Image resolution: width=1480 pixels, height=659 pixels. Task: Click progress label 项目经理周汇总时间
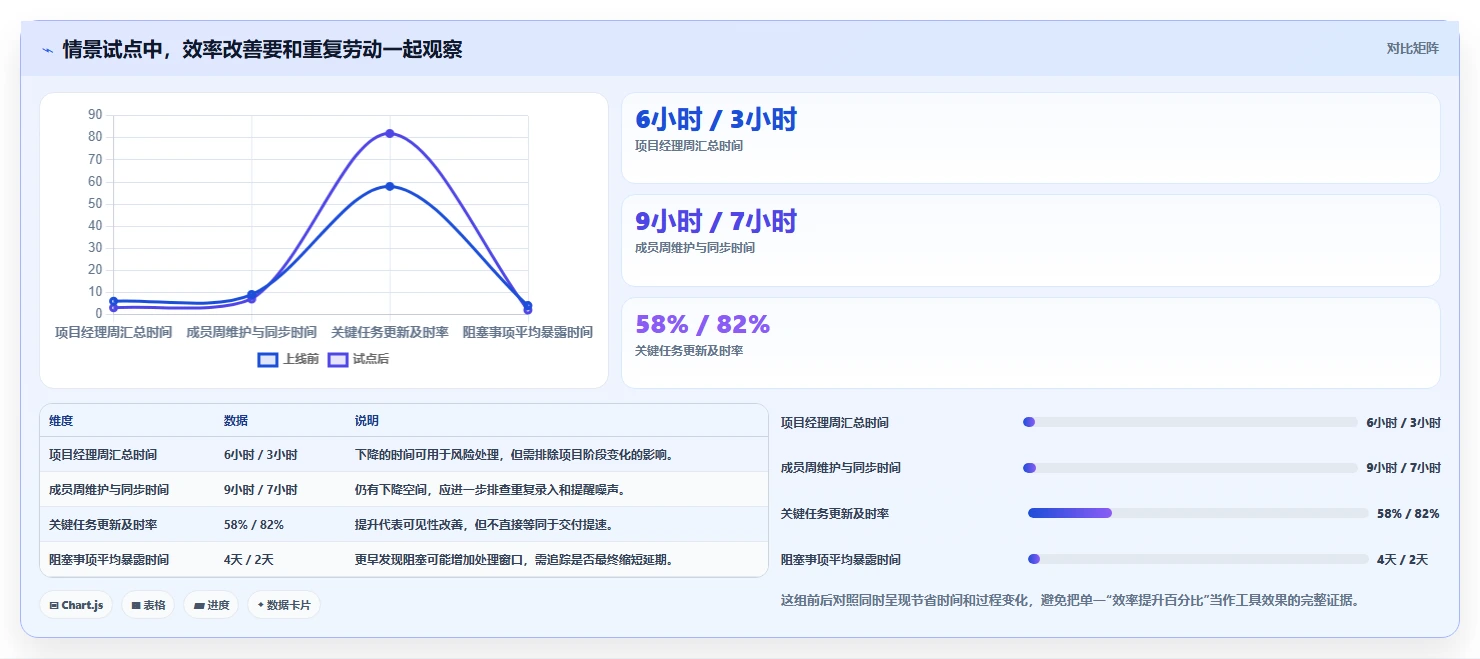[x=835, y=422]
